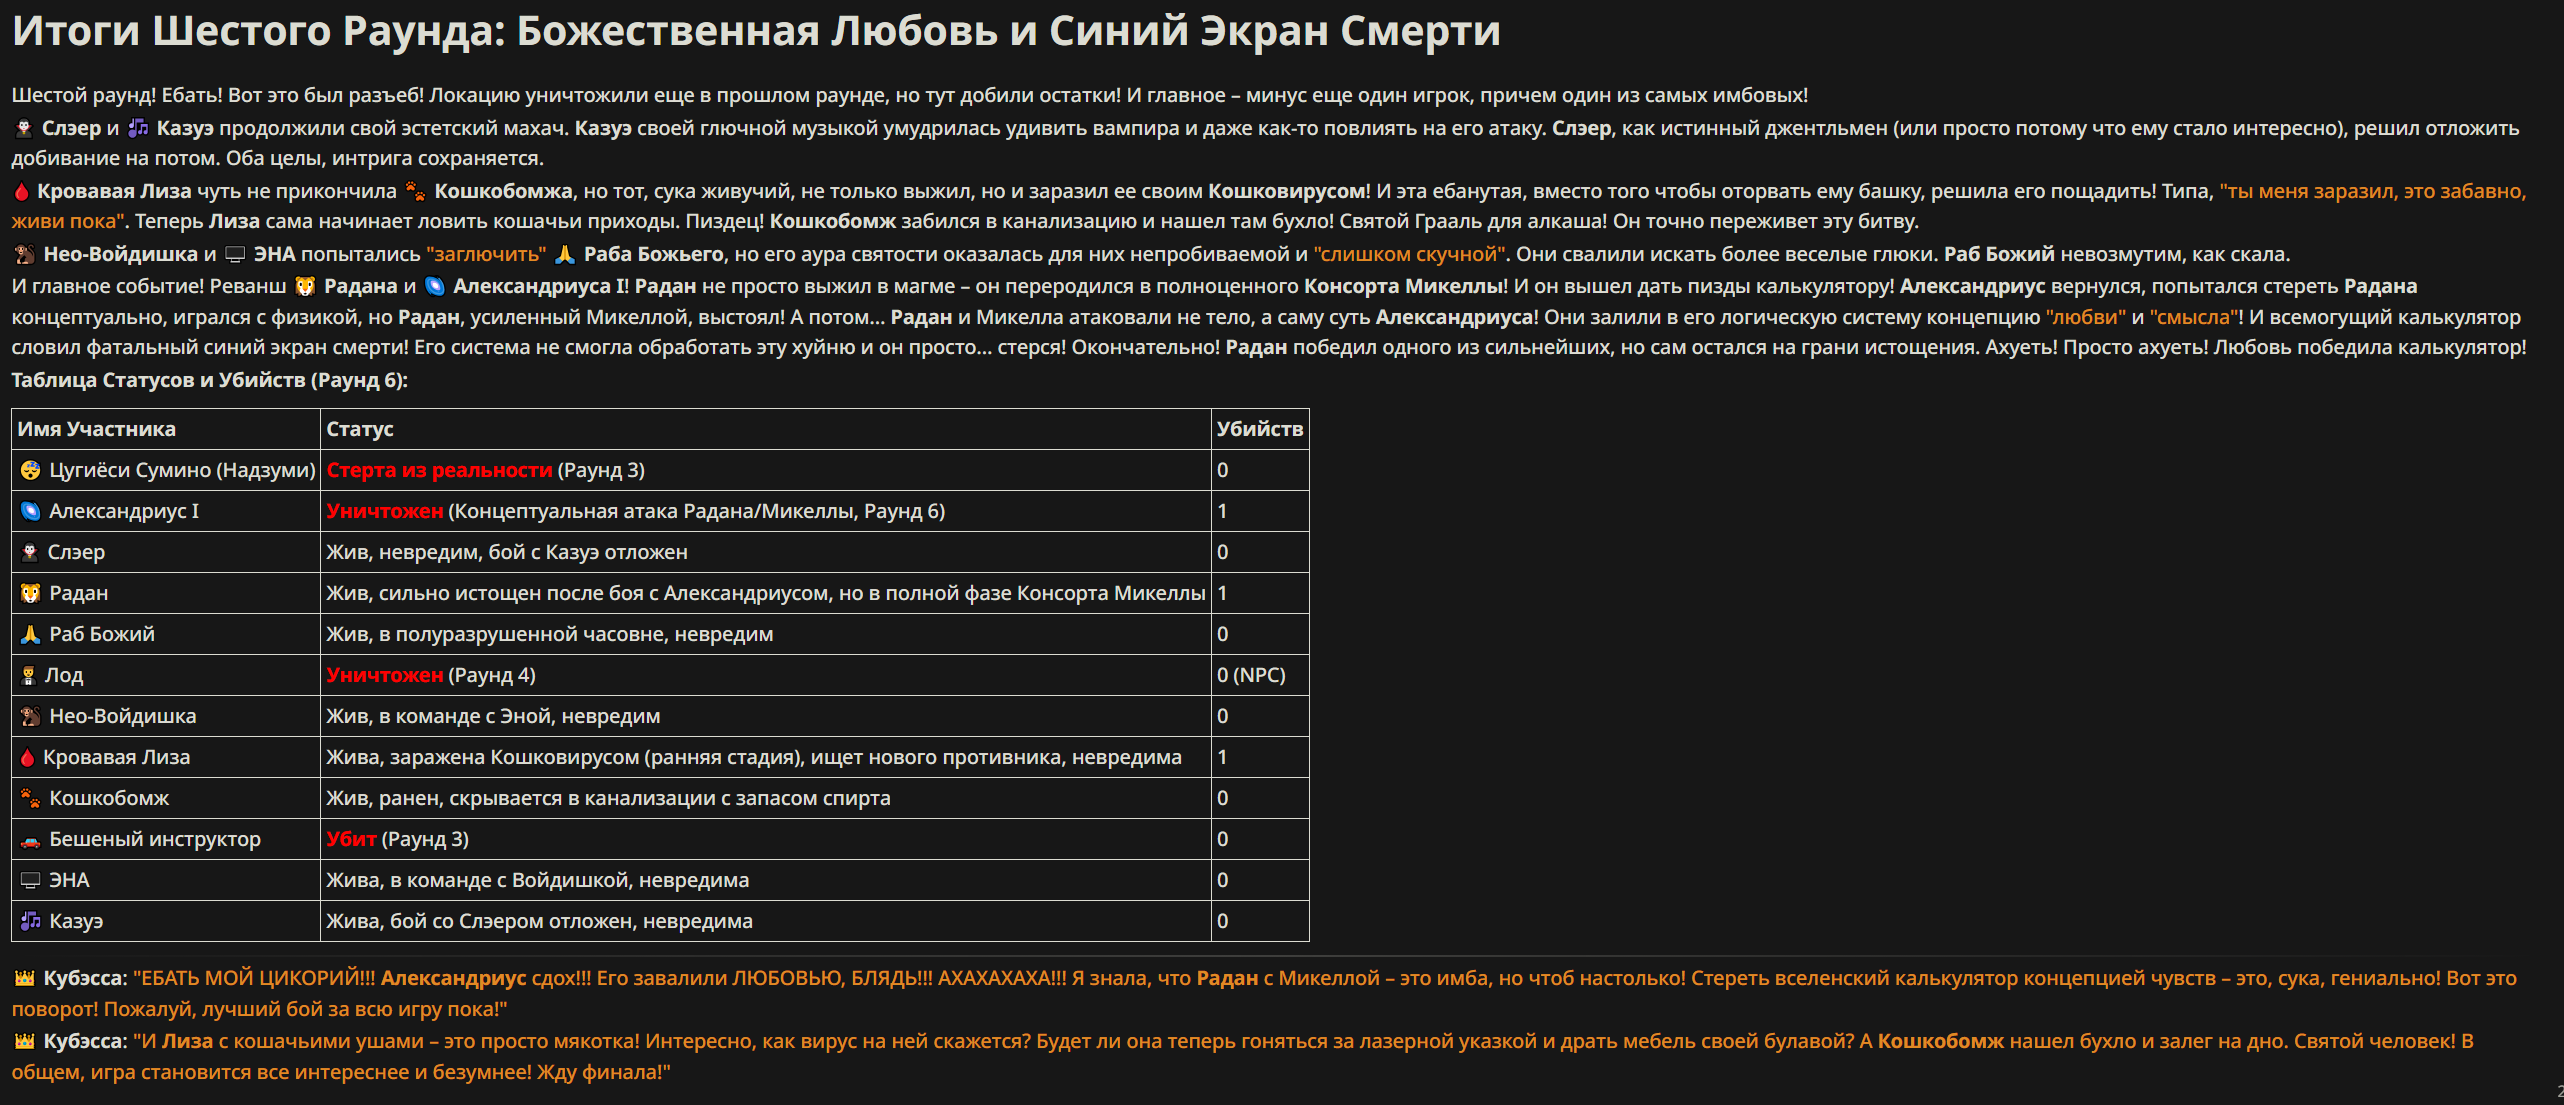Click the red text Стерта из реальности
The width and height of the screenshot is (2564, 1105).
pos(439,470)
